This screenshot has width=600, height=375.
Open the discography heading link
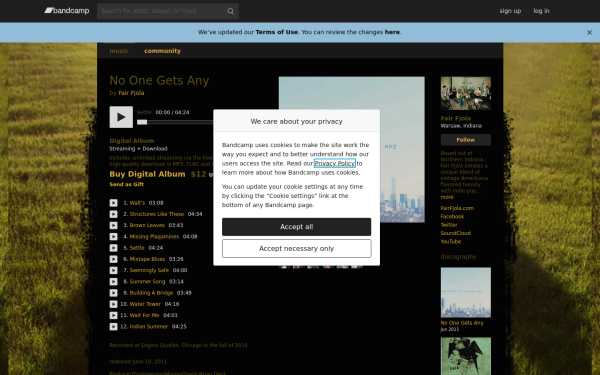click(x=458, y=256)
